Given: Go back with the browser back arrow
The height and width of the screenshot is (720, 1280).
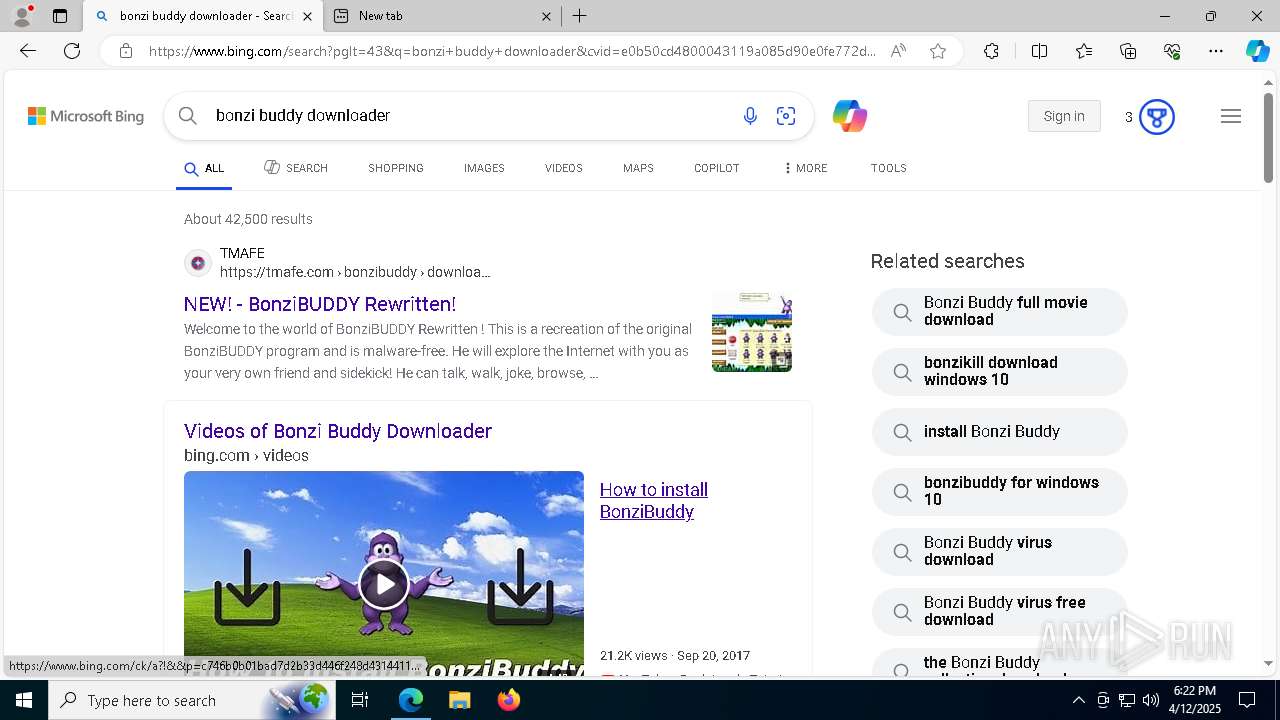Looking at the screenshot, I should [x=28, y=51].
